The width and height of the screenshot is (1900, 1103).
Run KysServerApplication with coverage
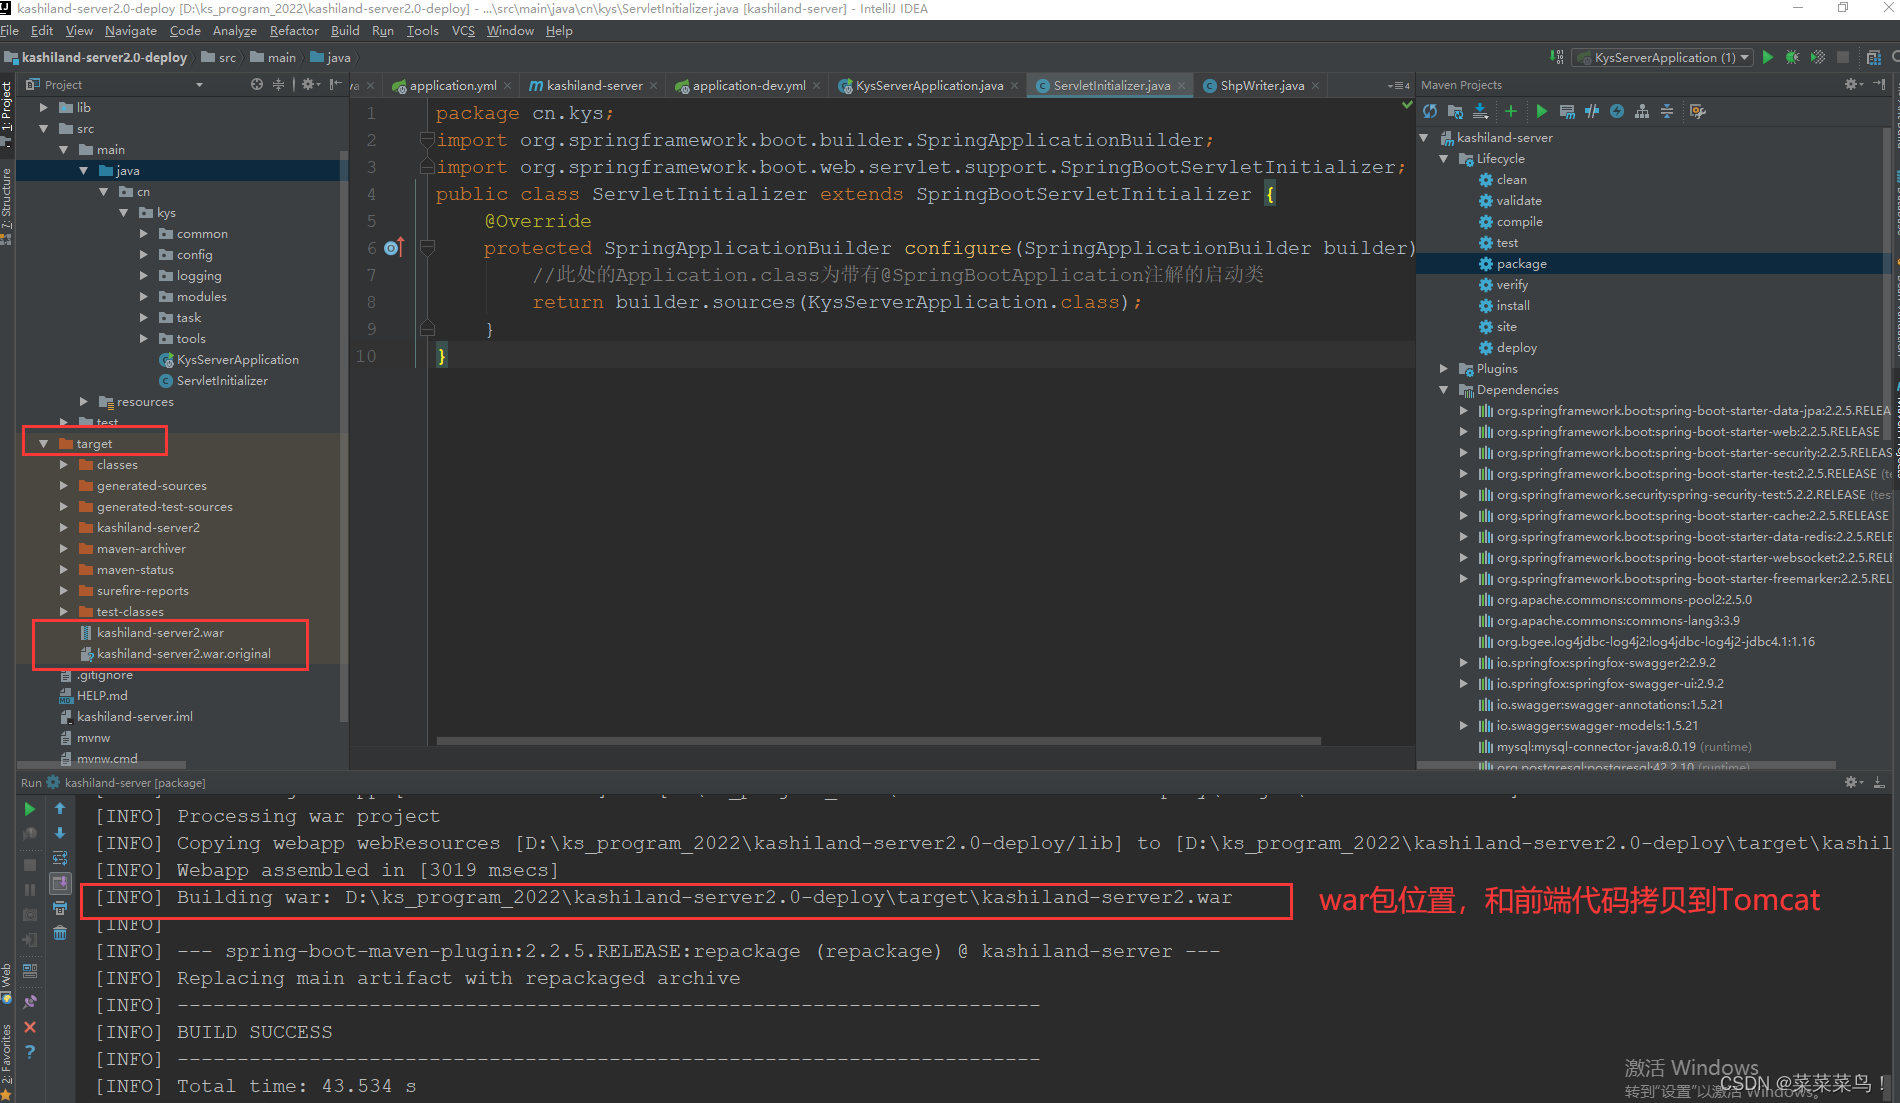coord(1818,57)
